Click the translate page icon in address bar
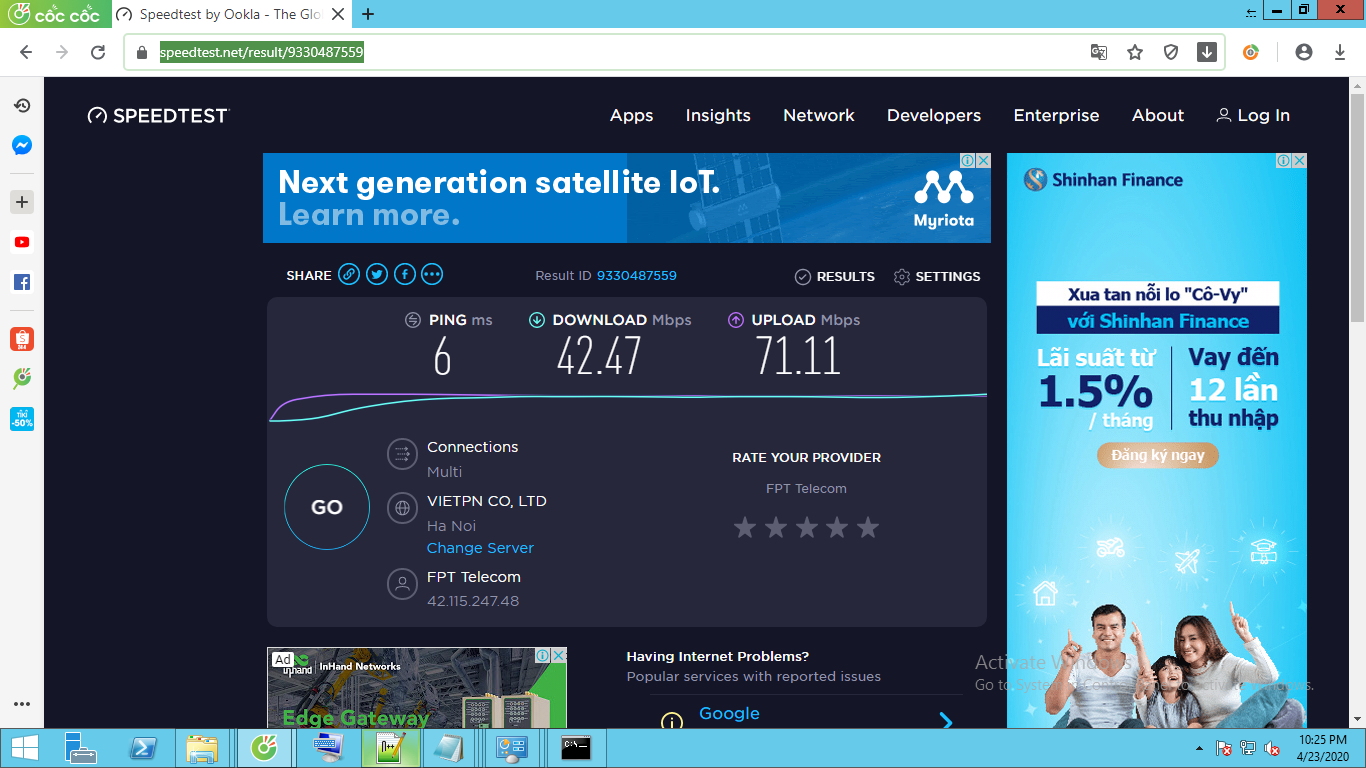 pos(1099,52)
